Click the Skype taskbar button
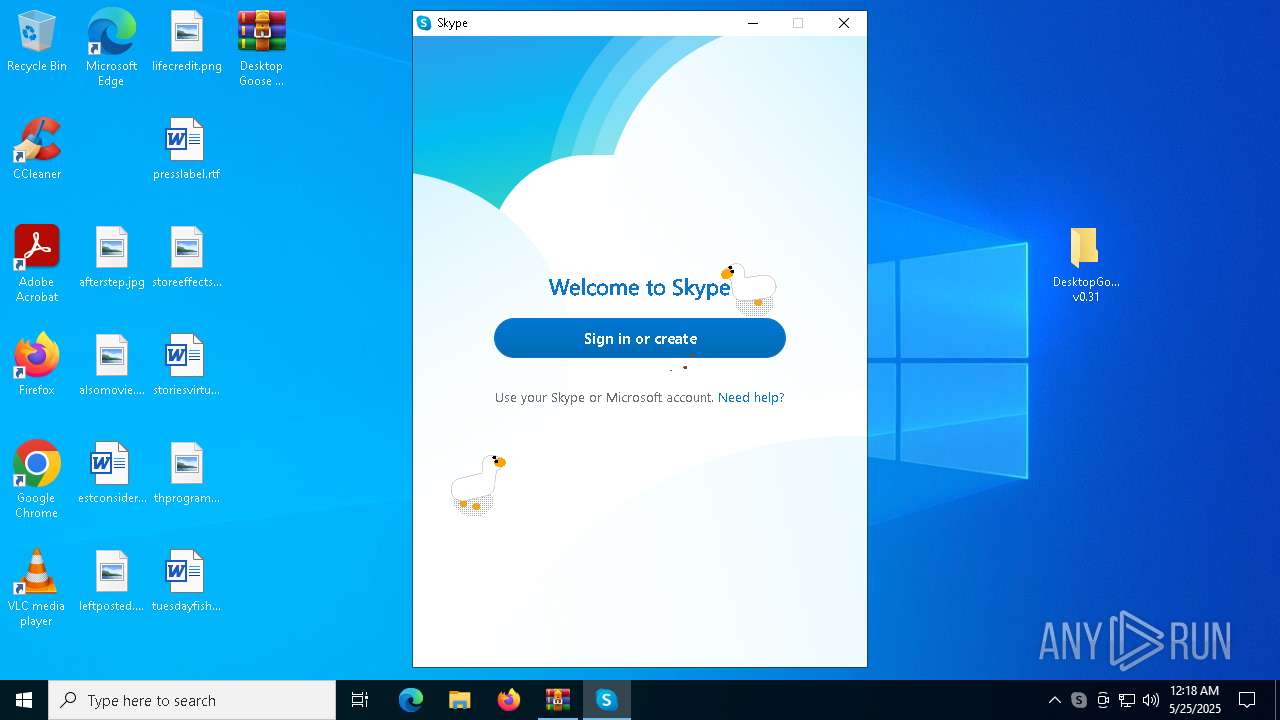Screen dimensions: 1280x720 [x=606, y=700]
